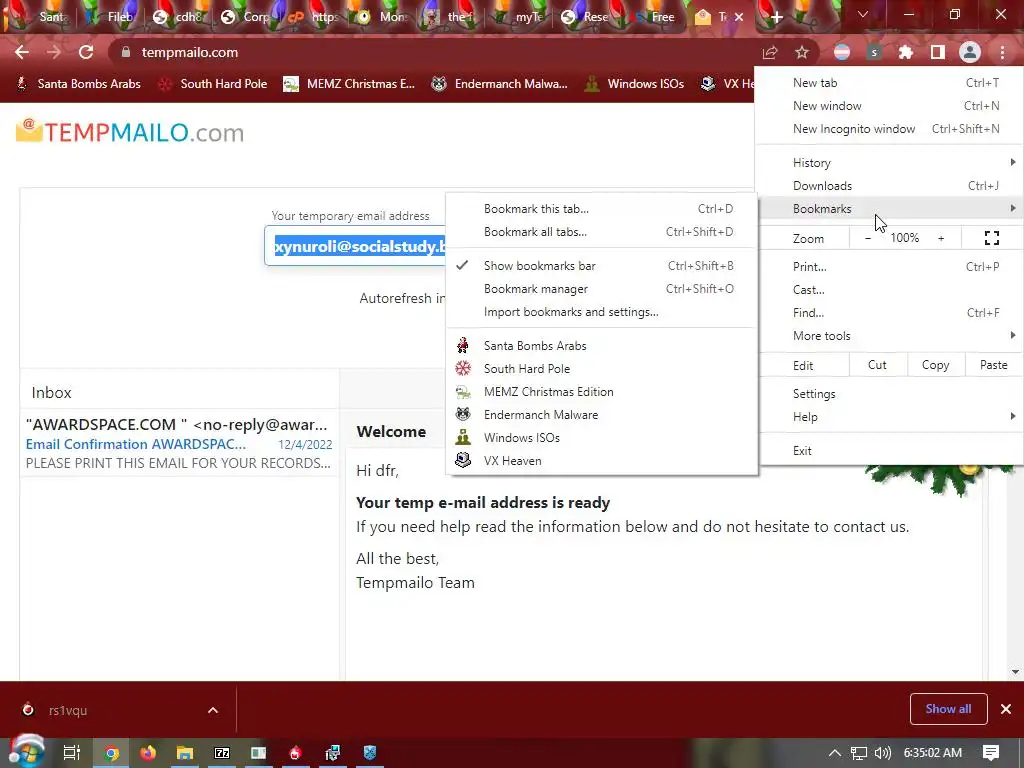Open the Chrome profile avatar
Viewport: 1024px width, 768px height.
(x=970, y=52)
